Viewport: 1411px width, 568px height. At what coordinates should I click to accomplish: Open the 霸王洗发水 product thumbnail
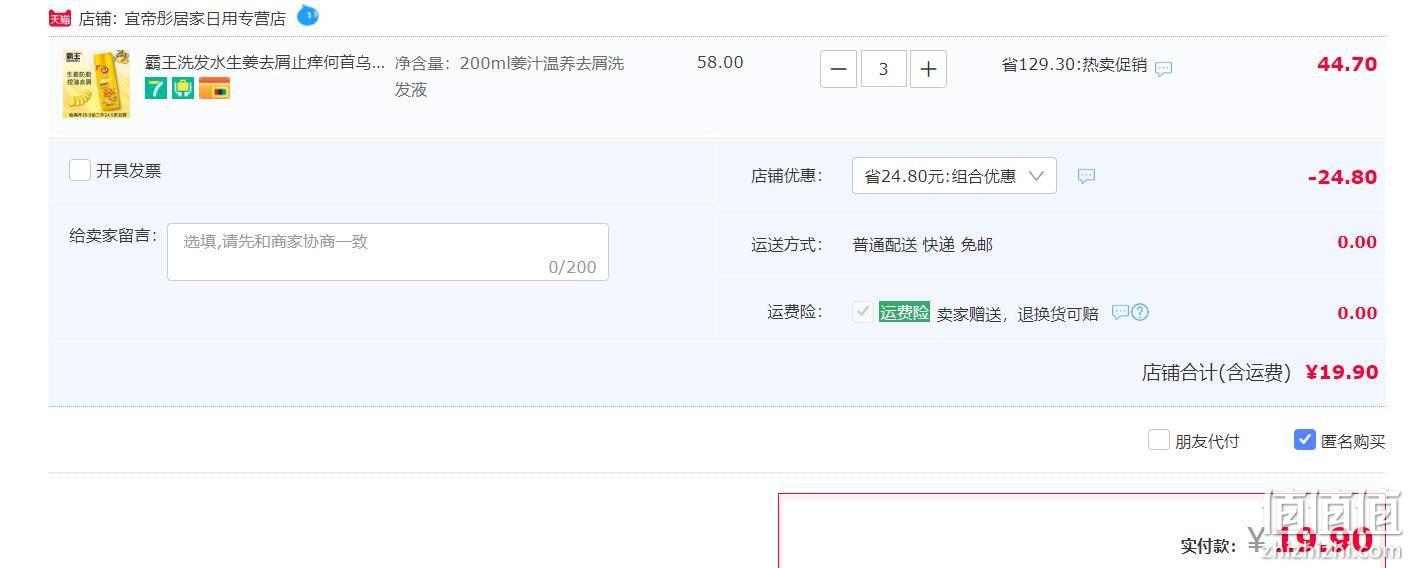click(x=97, y=85)
